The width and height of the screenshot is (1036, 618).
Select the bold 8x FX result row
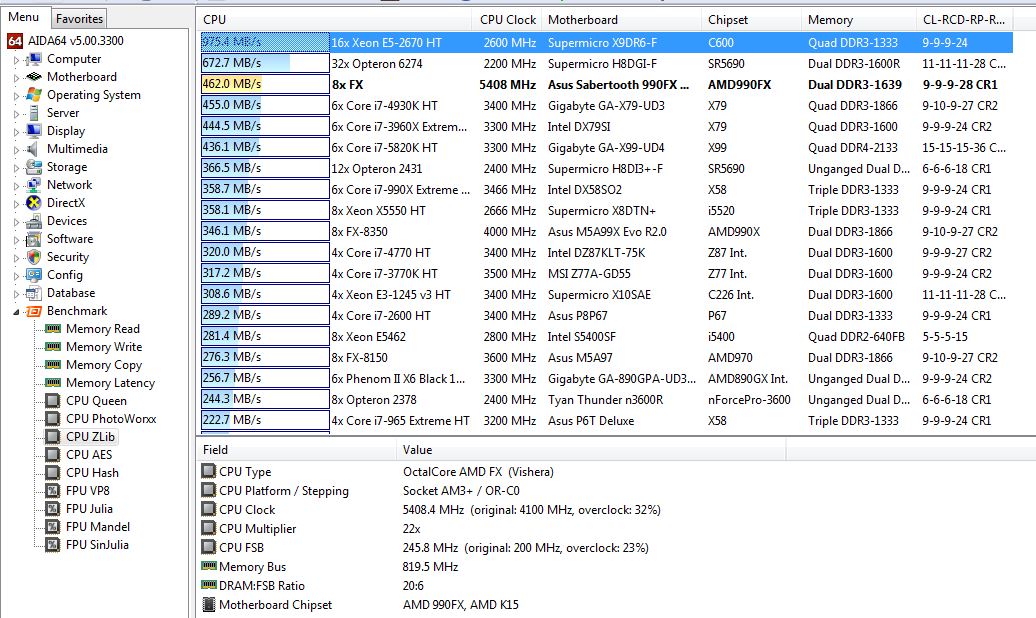607,85
